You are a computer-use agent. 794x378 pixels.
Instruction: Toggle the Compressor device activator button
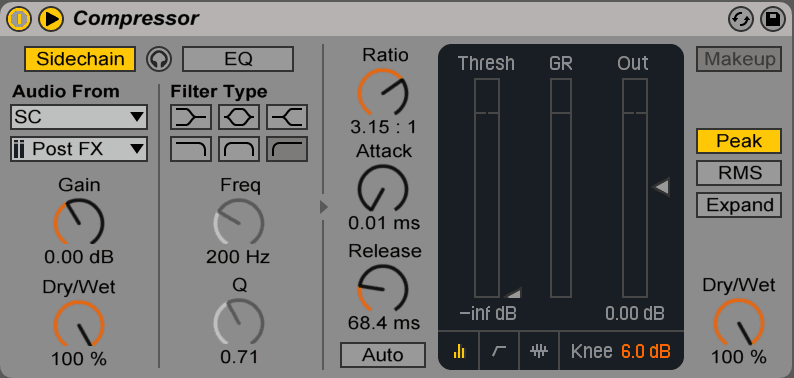click(19, 19)
